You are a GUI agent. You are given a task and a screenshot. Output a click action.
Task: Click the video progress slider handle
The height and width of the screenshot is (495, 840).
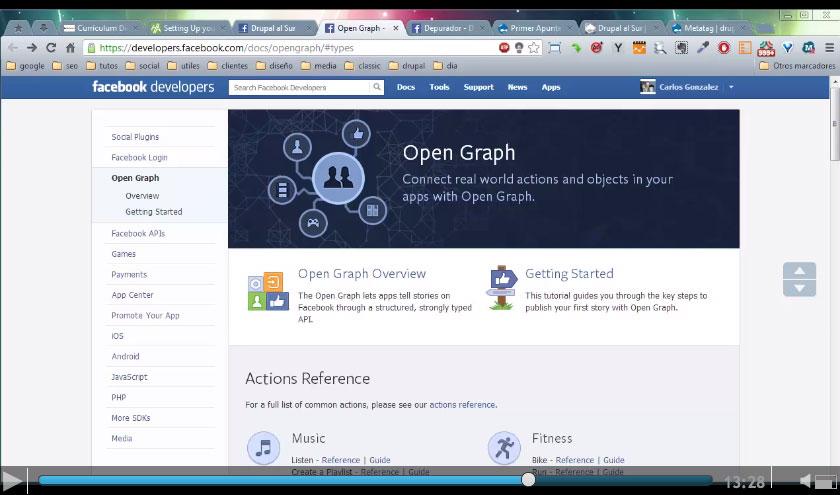(x=528, y=479)
